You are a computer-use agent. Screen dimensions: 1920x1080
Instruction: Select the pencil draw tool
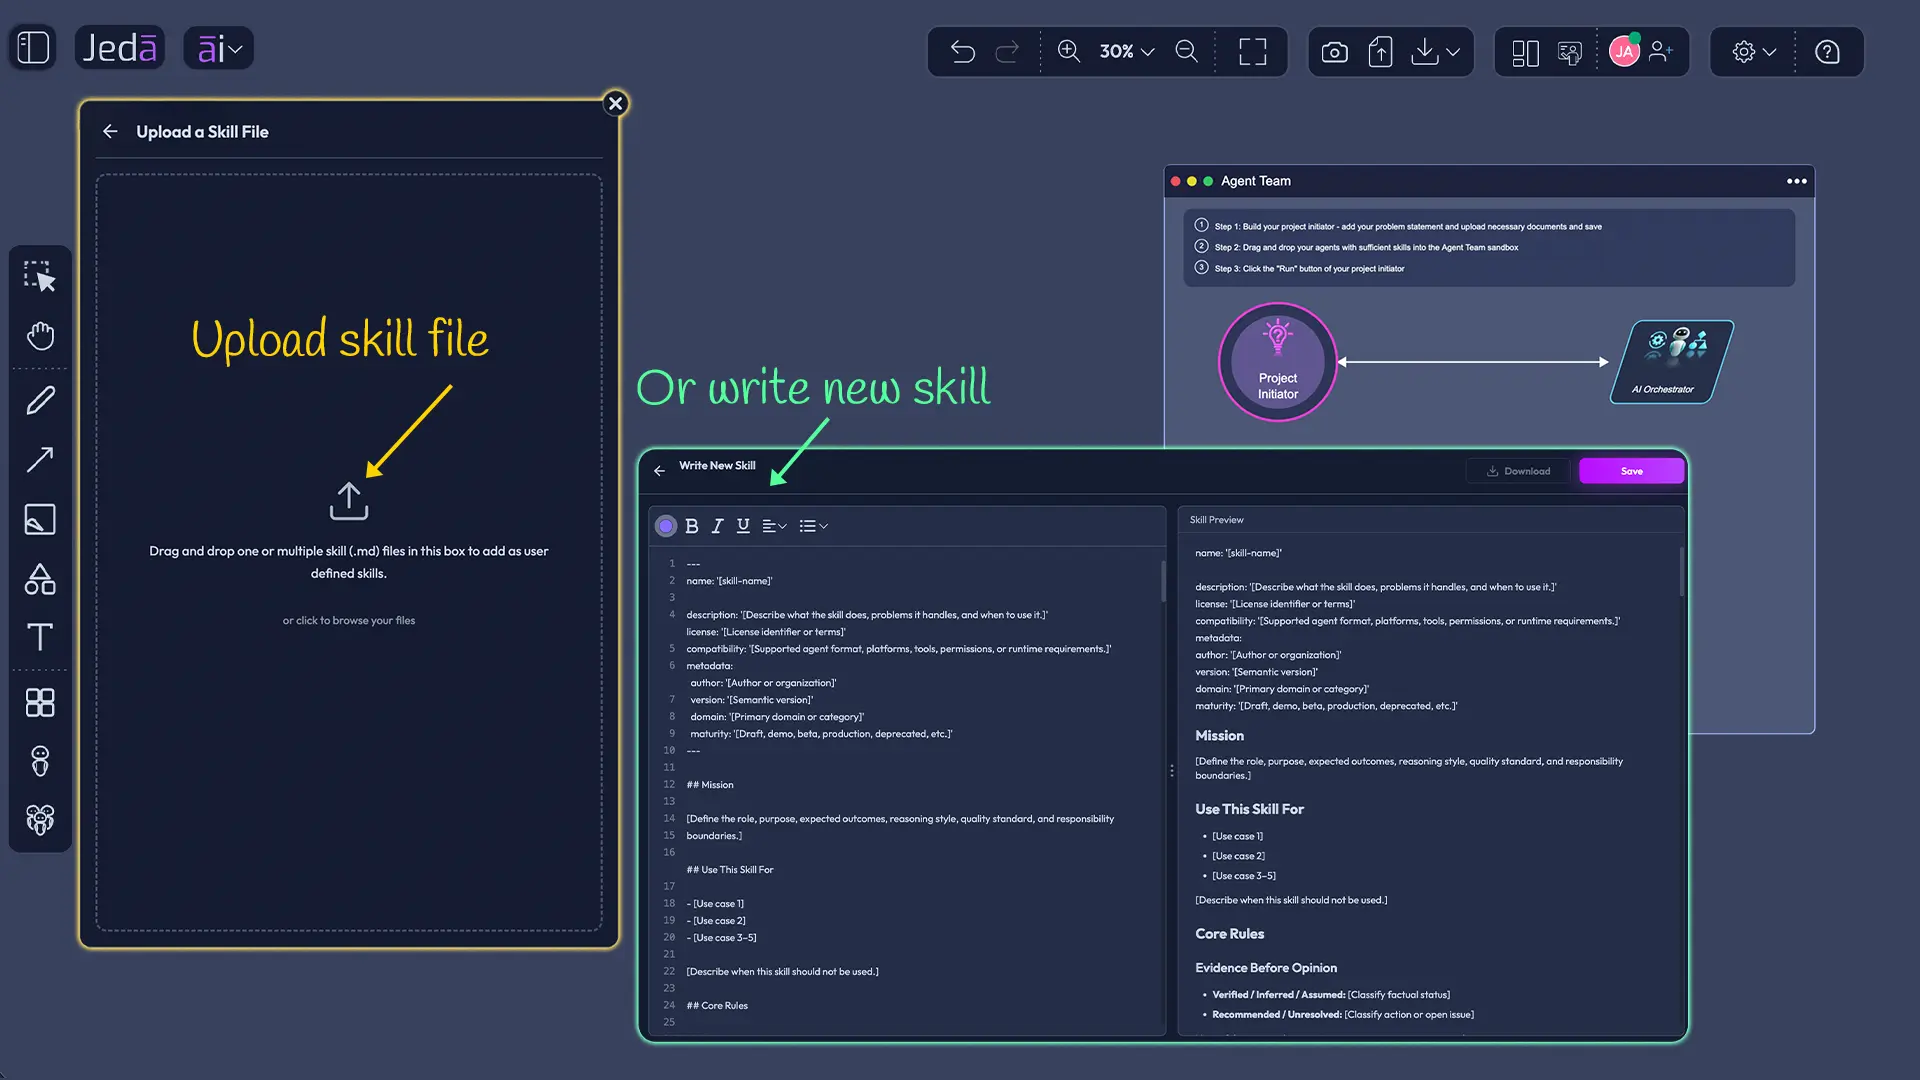40,400
